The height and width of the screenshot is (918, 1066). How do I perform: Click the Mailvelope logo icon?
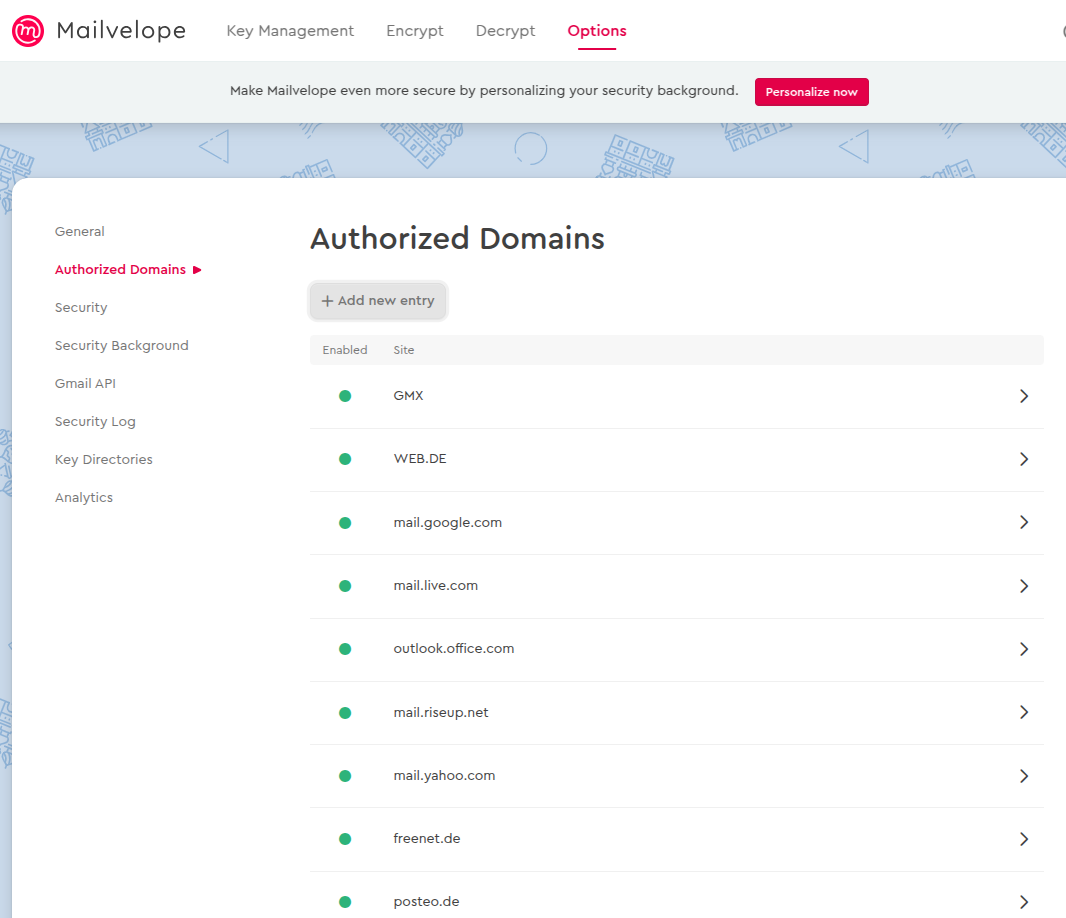click(x=28, y=31)
